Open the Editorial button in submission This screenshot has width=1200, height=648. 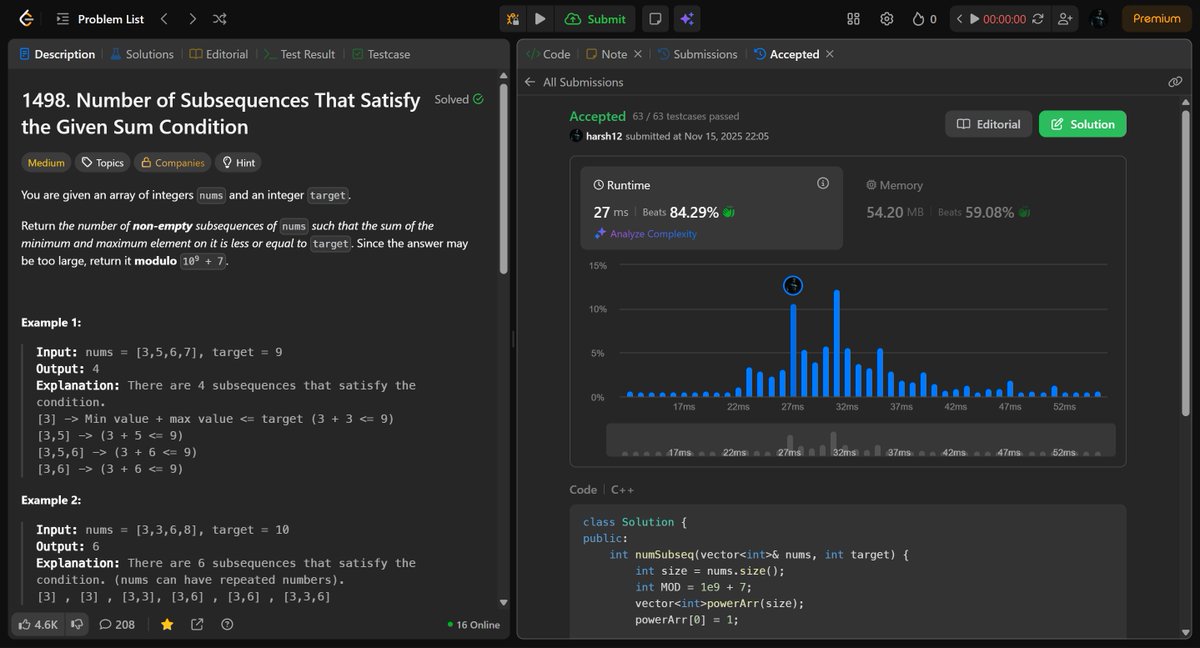coord(988,124)
